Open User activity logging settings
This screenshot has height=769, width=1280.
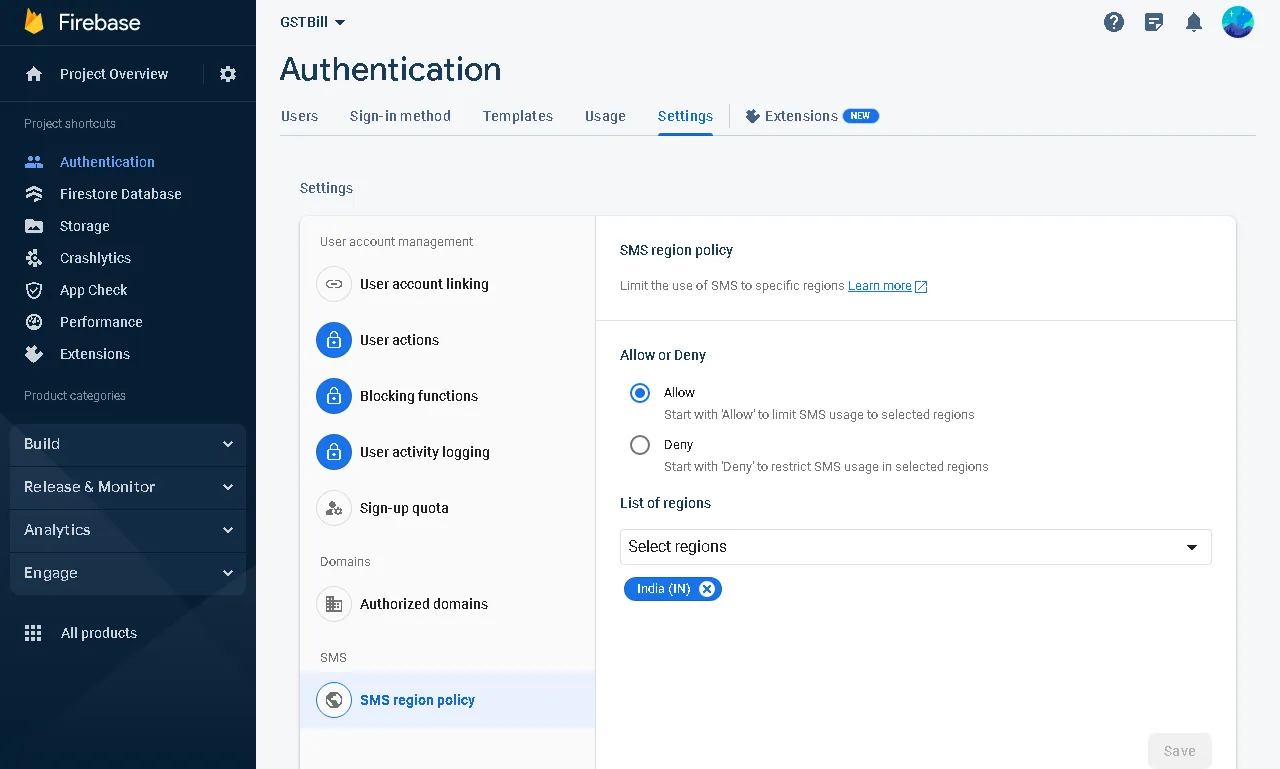448,452
